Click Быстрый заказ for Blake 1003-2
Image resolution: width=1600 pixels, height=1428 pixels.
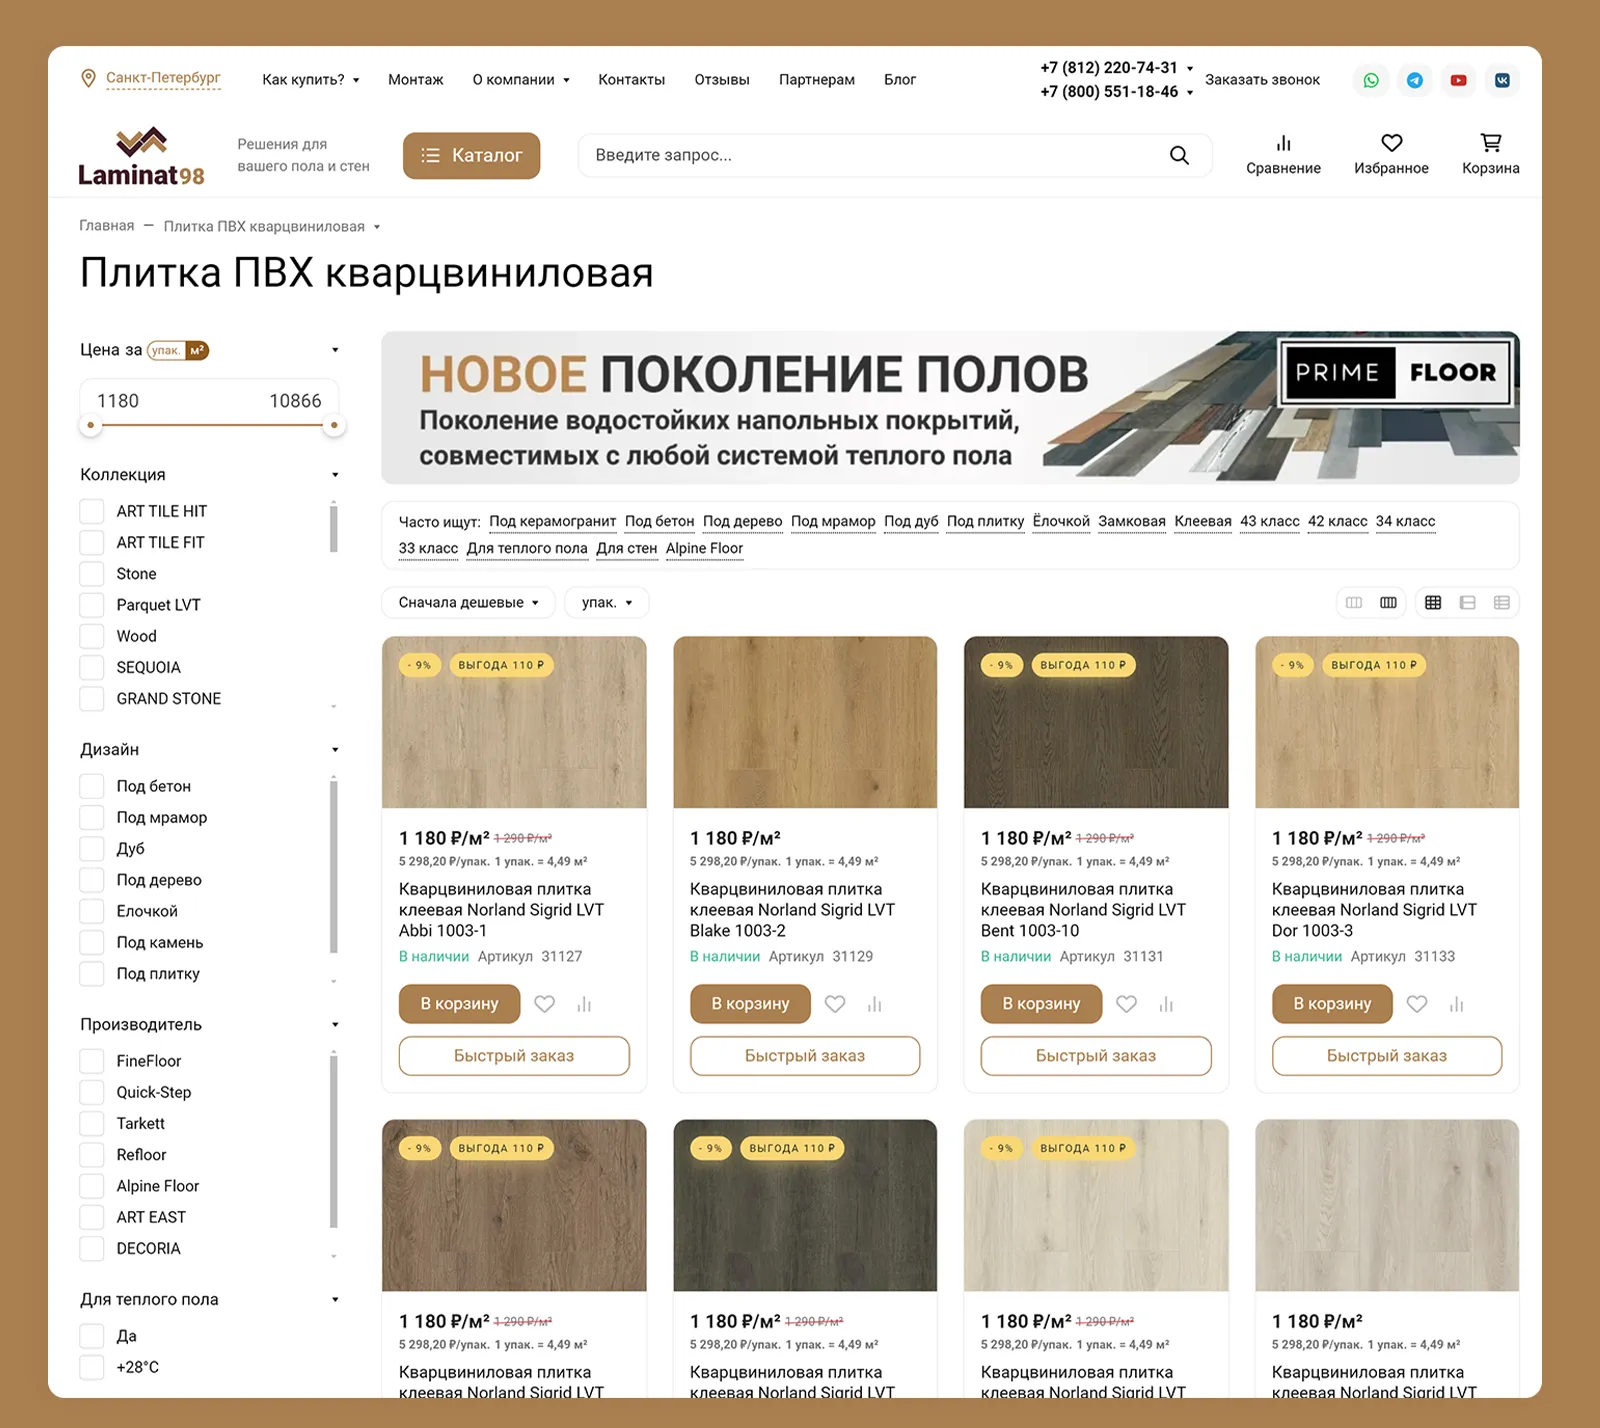804,1056
